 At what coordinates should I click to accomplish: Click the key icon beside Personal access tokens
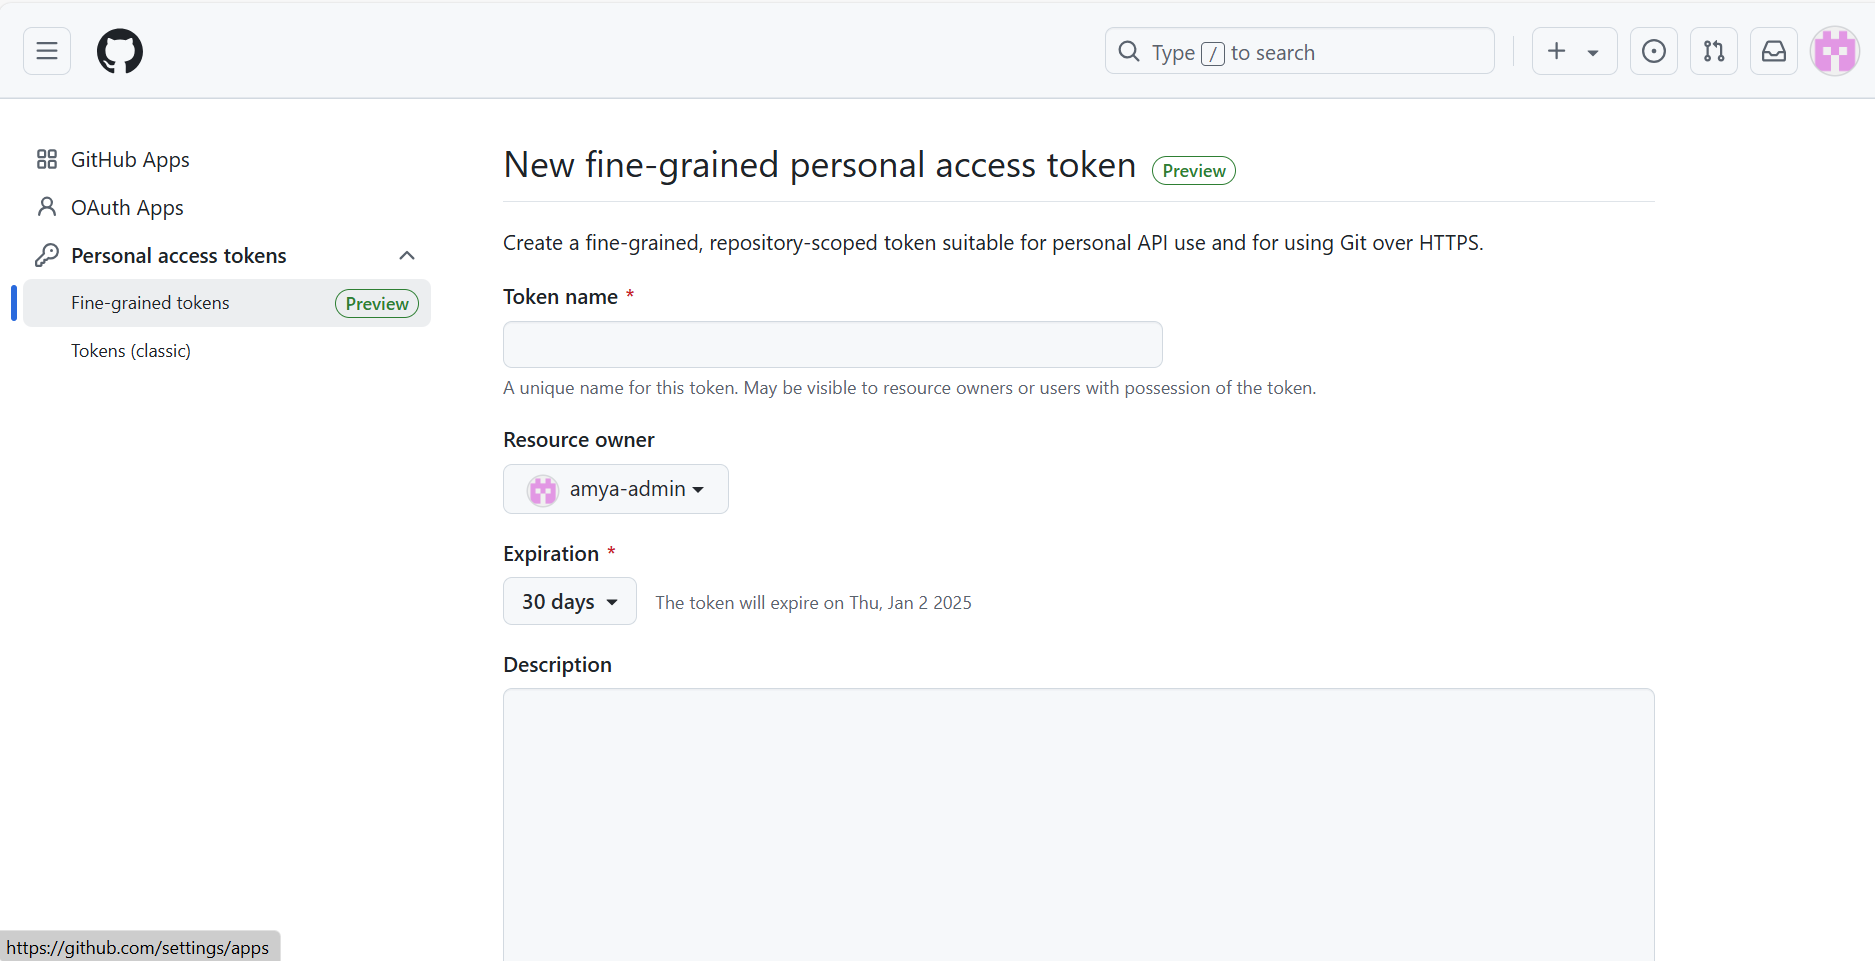(x=46, y=256)
